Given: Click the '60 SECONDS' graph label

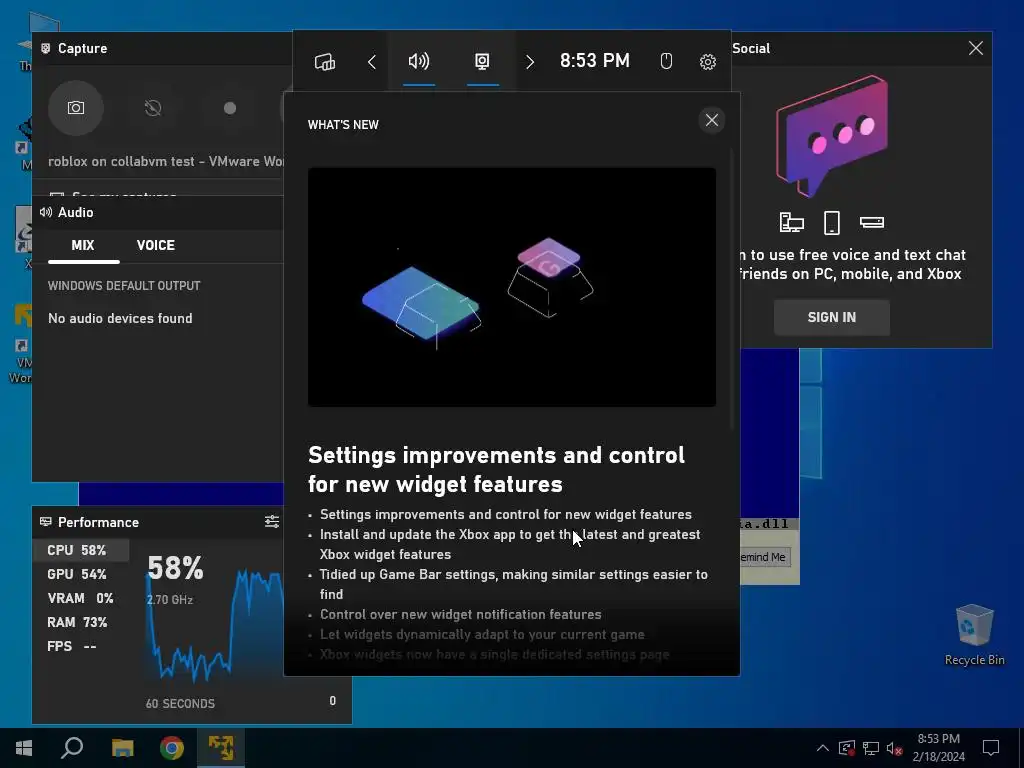Looking at the screenshot, I should pyautogui.click(x=180, y=703).
